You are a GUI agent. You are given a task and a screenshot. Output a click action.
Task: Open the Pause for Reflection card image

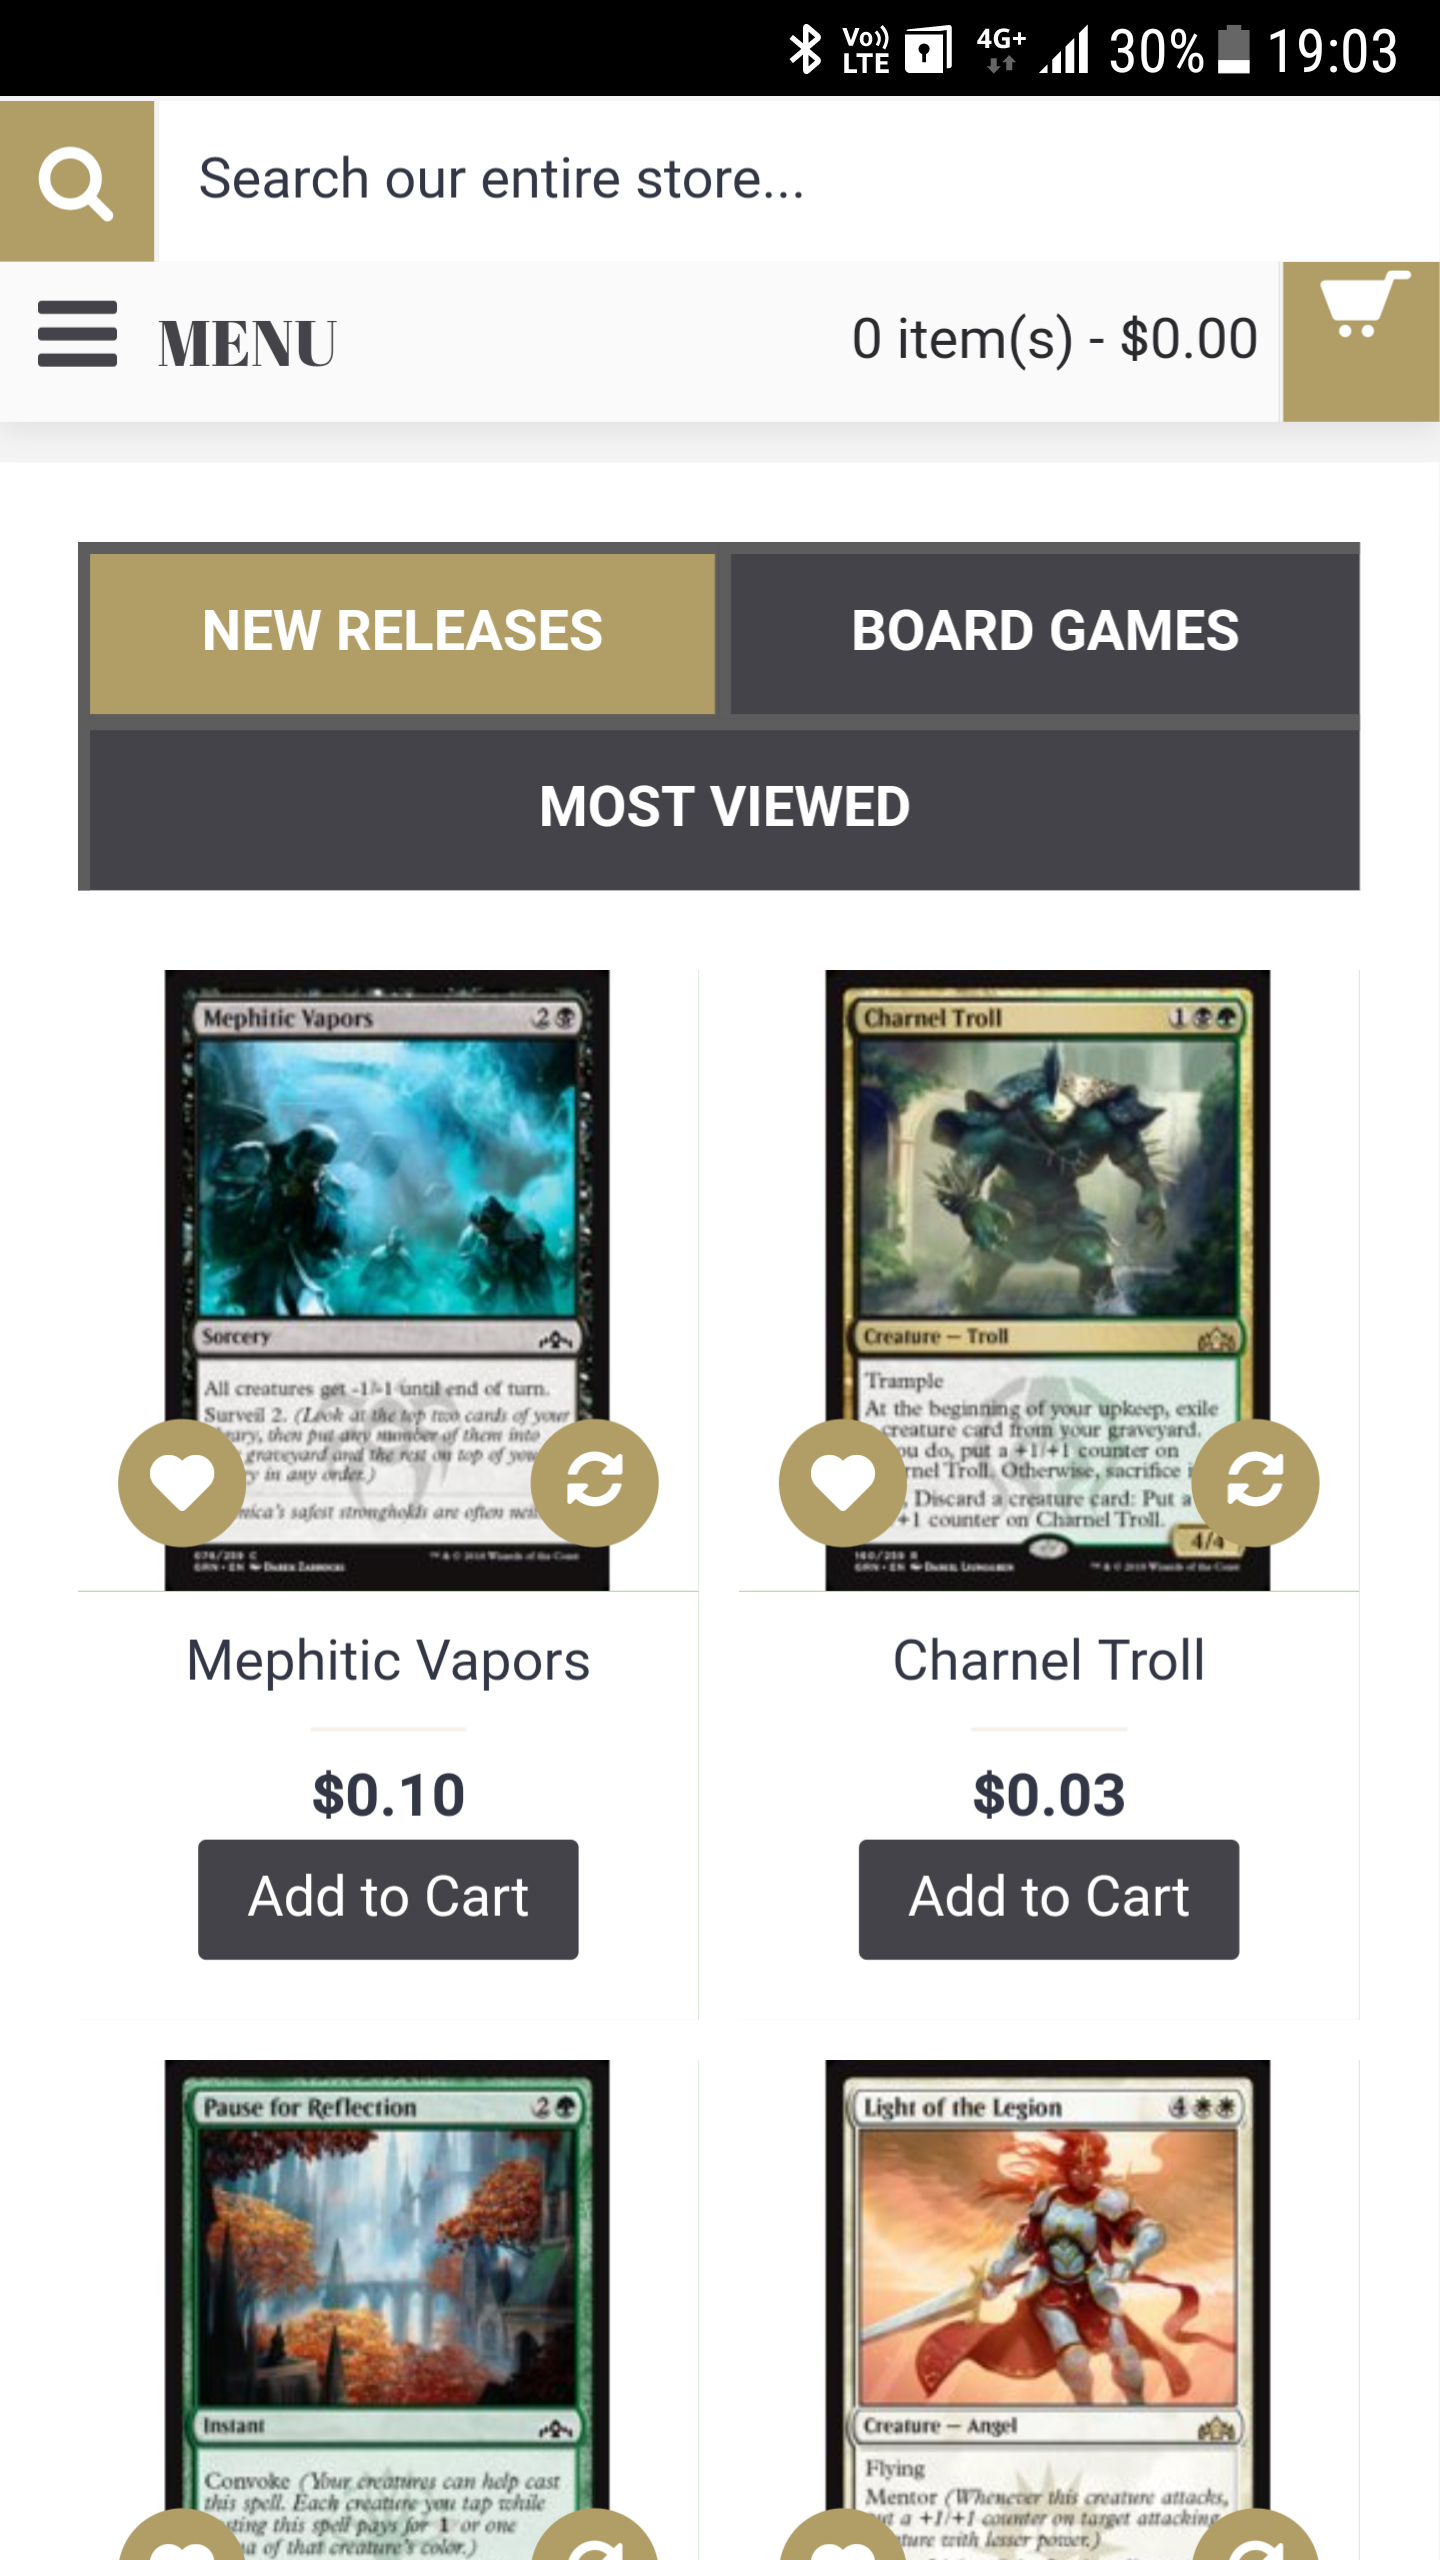coord(387,2310)
